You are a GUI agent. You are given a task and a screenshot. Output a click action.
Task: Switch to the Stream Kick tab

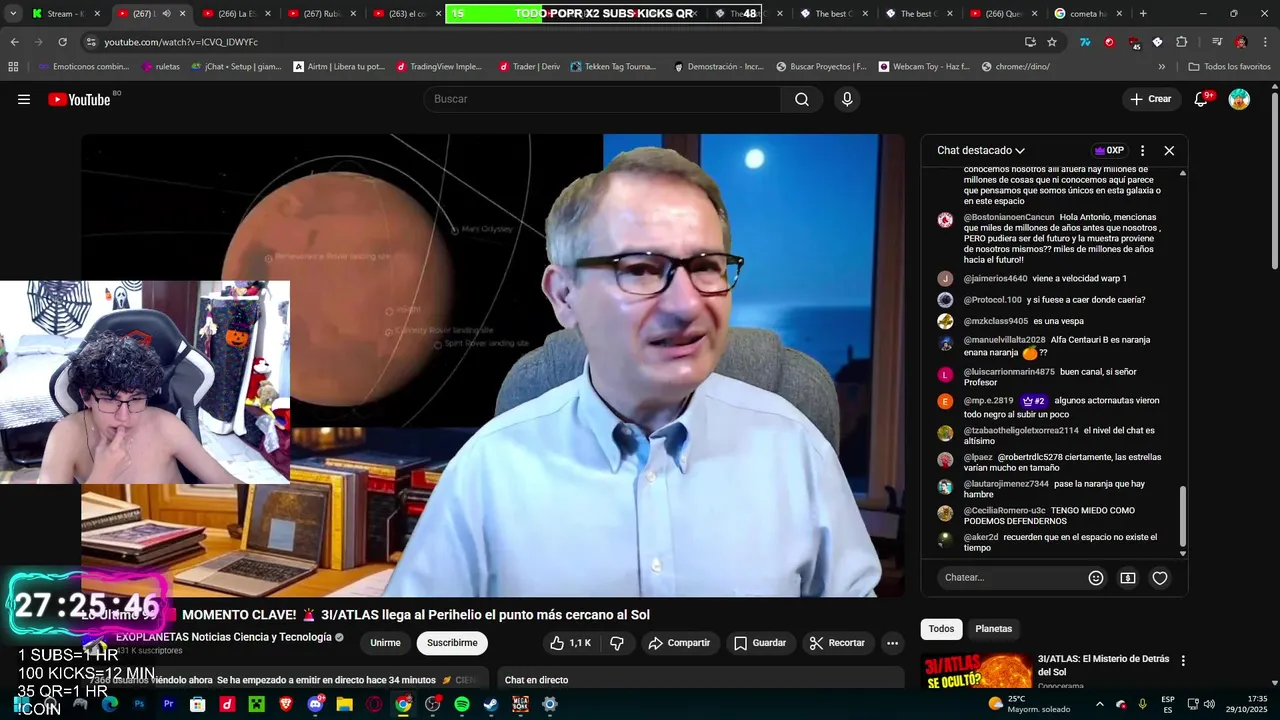[x=65, y=14]
